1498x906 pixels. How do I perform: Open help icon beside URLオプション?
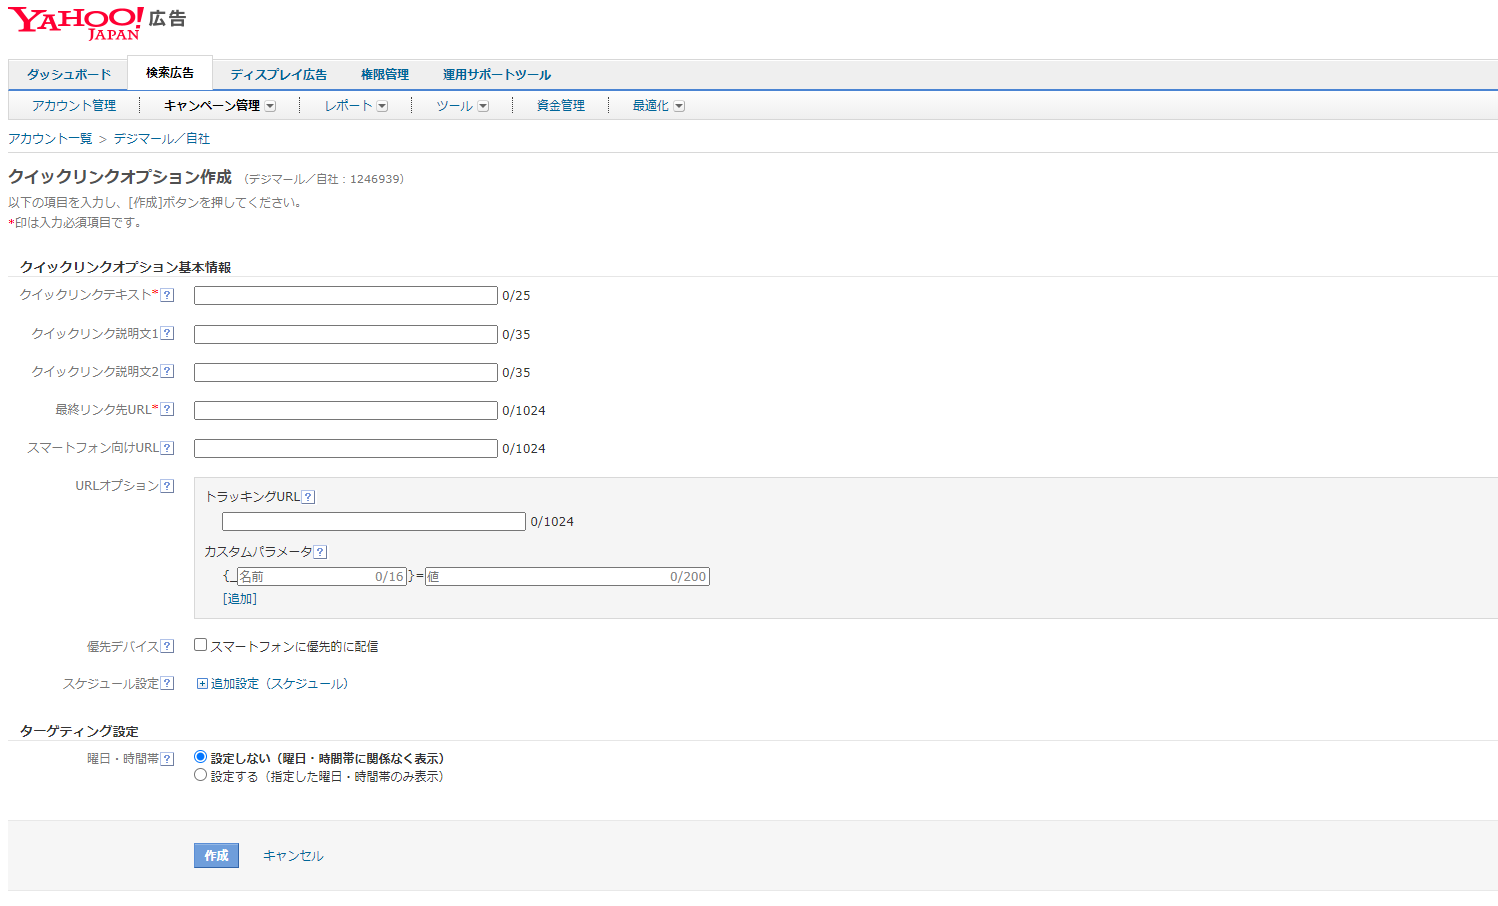tap(167, 486)
